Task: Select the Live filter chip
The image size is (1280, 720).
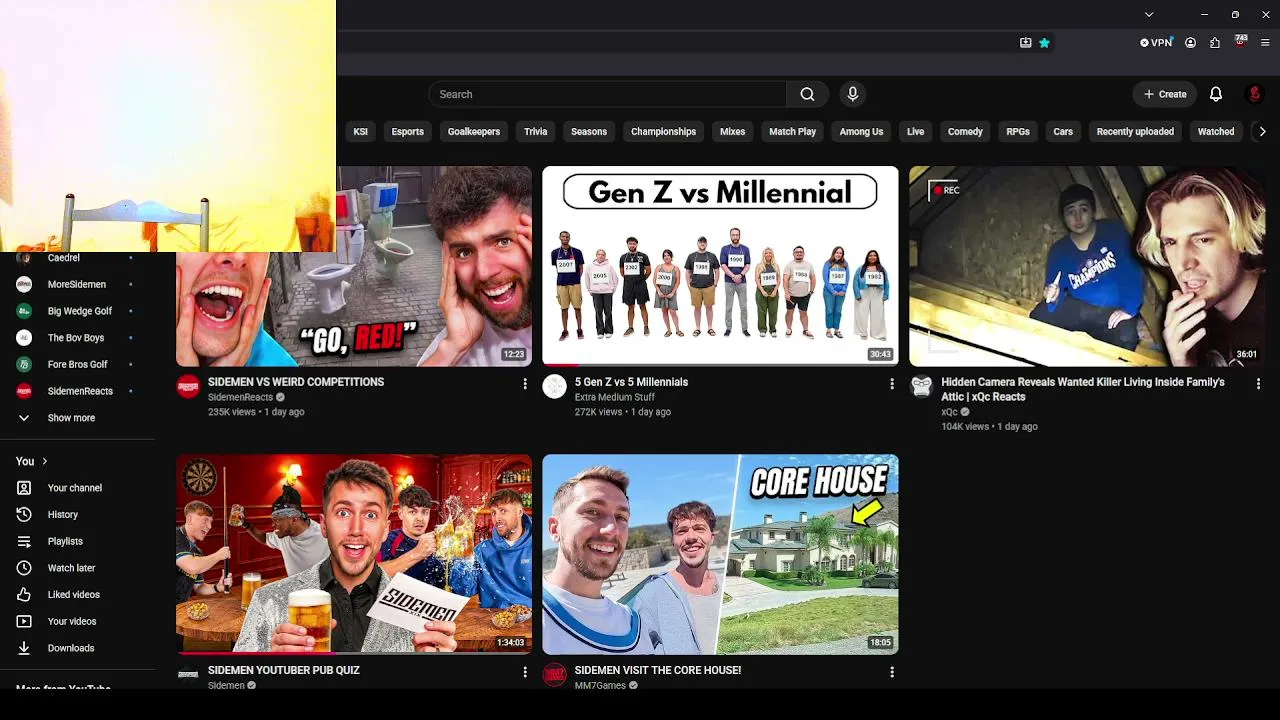Action: click(915, 131)
